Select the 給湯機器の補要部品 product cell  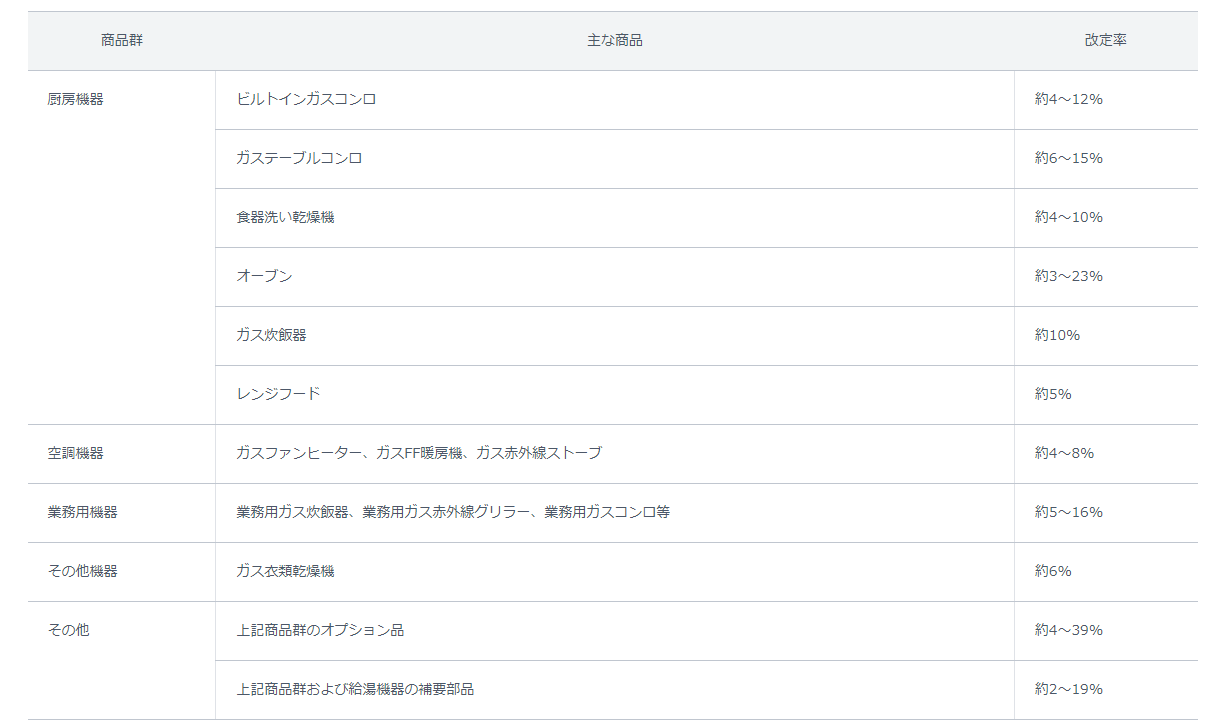(x=355, y=689)
